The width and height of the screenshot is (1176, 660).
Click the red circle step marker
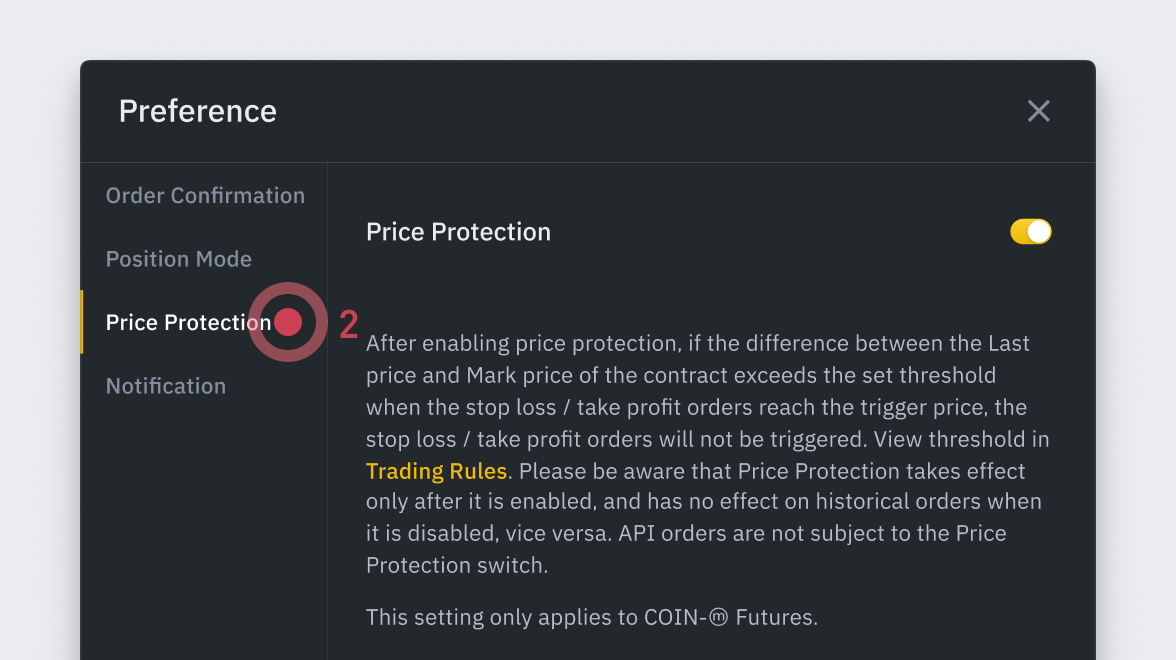pyautogui.click(x=288, y=322)
